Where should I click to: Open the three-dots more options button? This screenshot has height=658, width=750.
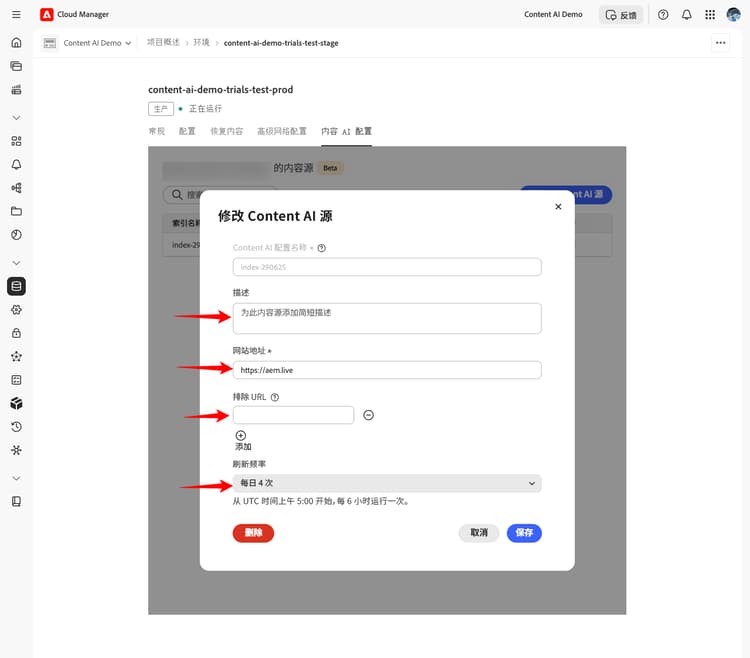(720, 43)
